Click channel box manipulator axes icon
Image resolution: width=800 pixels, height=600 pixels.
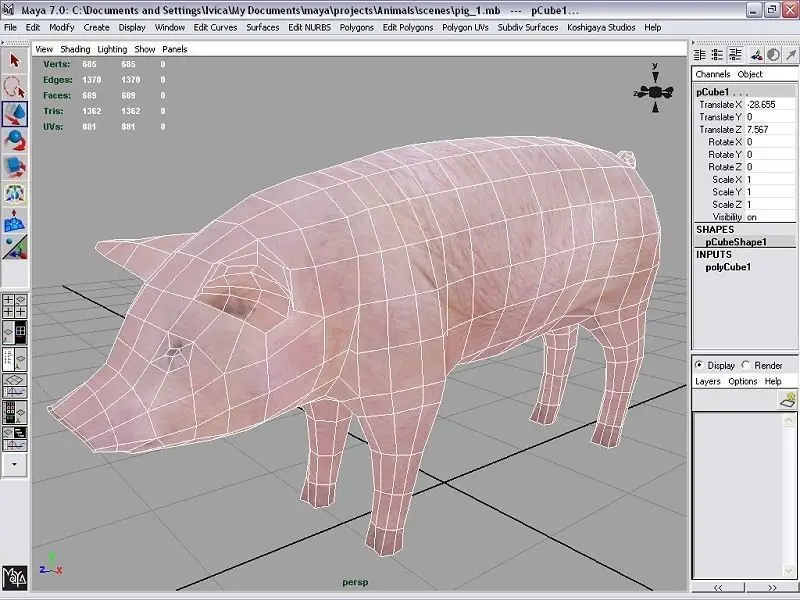756,55
